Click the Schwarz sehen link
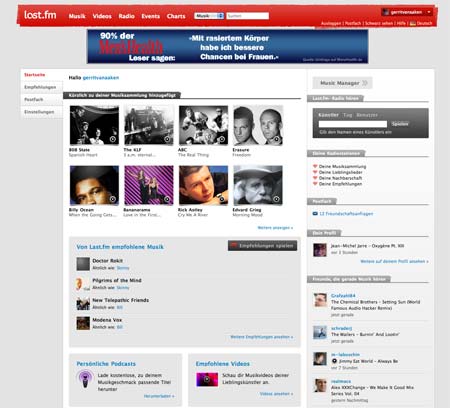The image size is (450, 408). 379,23
